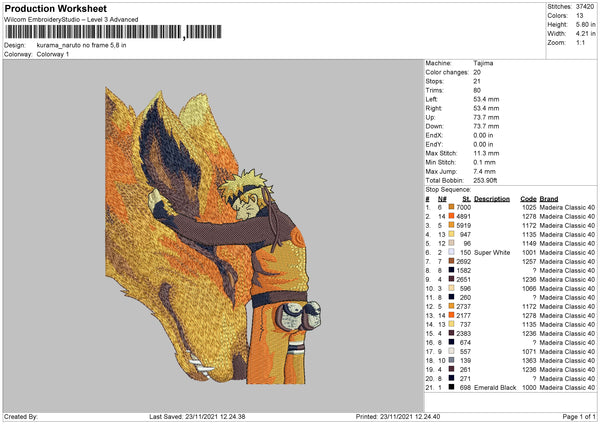Click stitch count 7000 in stop row 1

coord(463,207)
